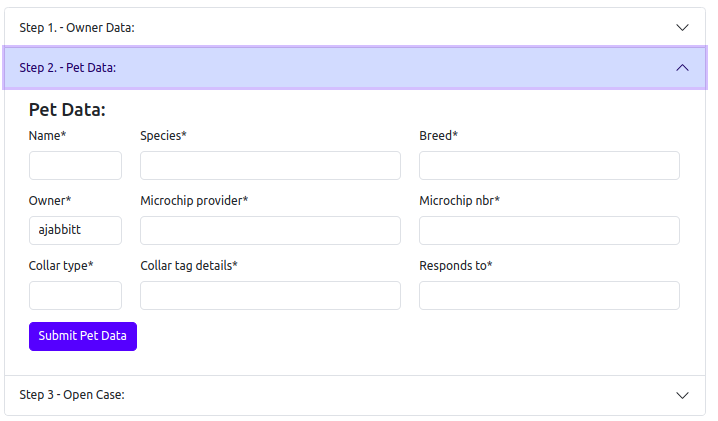The height and width of the screenshot is (421, 718).
Task: Click the chevron-down icon on Step 1 row
Action: coord(683,28)
